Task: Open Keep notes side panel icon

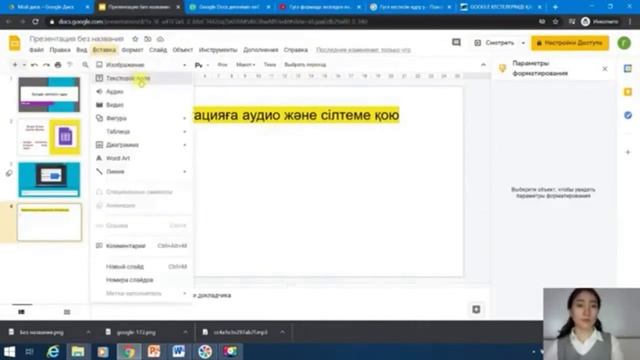Action: (x=628, y=92)
